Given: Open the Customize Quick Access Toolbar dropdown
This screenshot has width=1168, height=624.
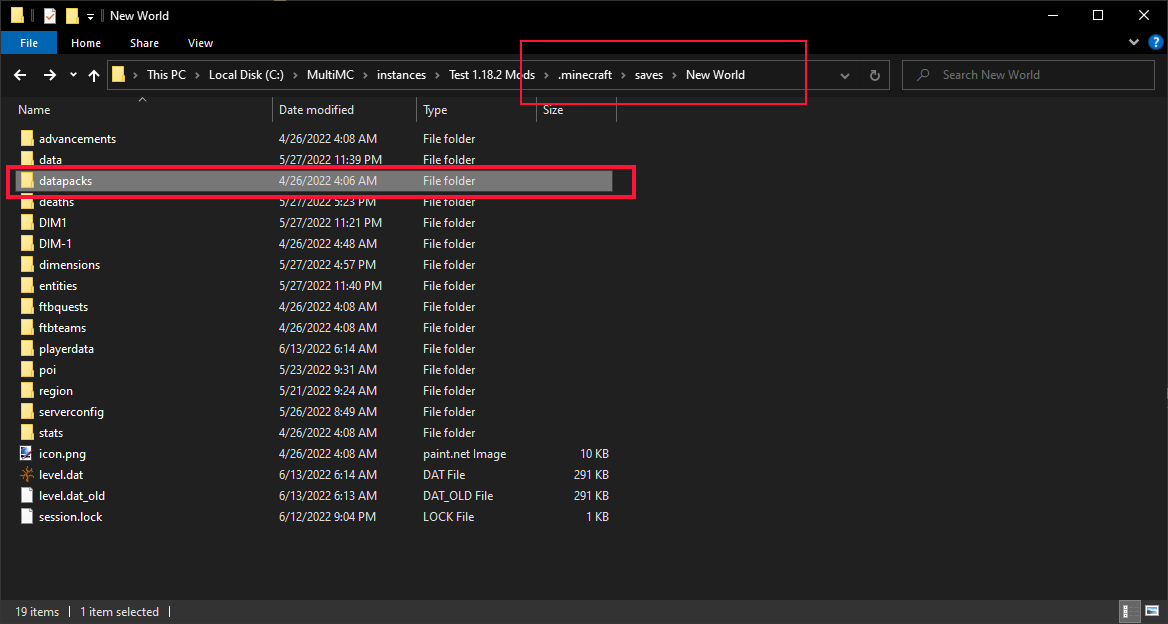Looking at the screenshot, I should [x=90, y=16].
